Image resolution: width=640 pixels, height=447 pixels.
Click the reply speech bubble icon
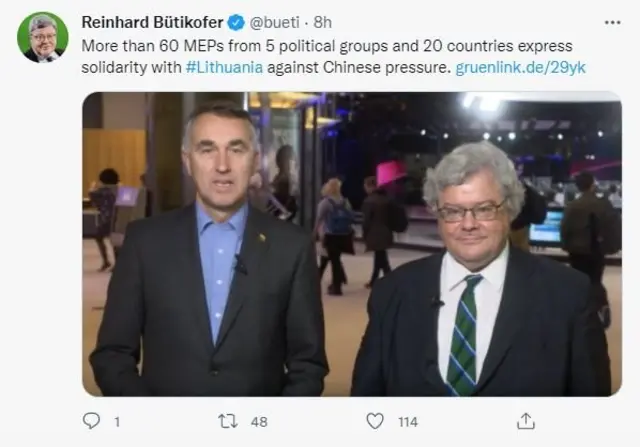[91, 421]
